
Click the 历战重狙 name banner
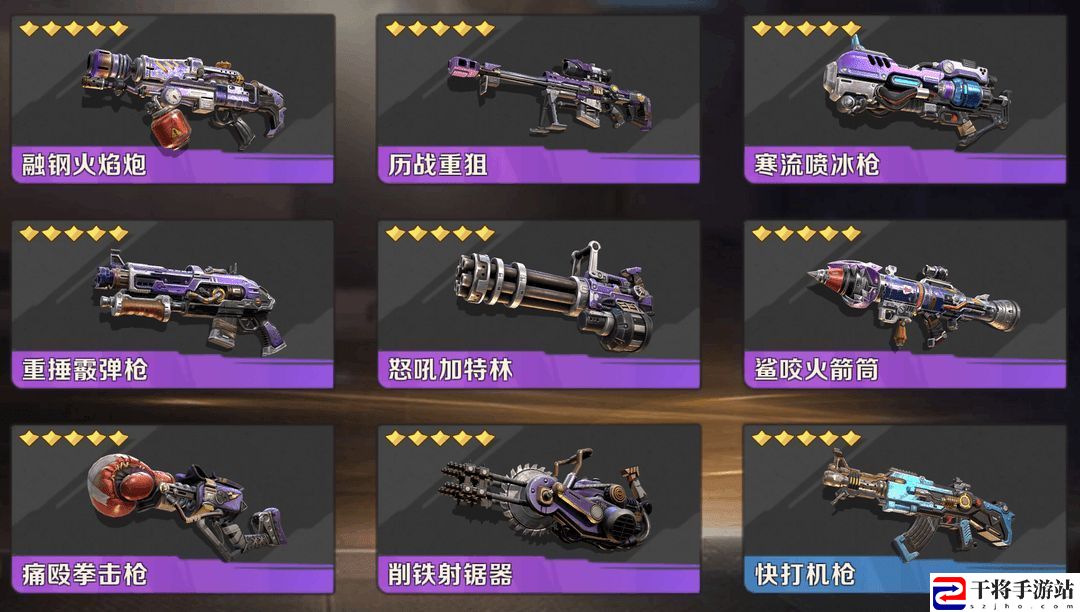[539, 165]
